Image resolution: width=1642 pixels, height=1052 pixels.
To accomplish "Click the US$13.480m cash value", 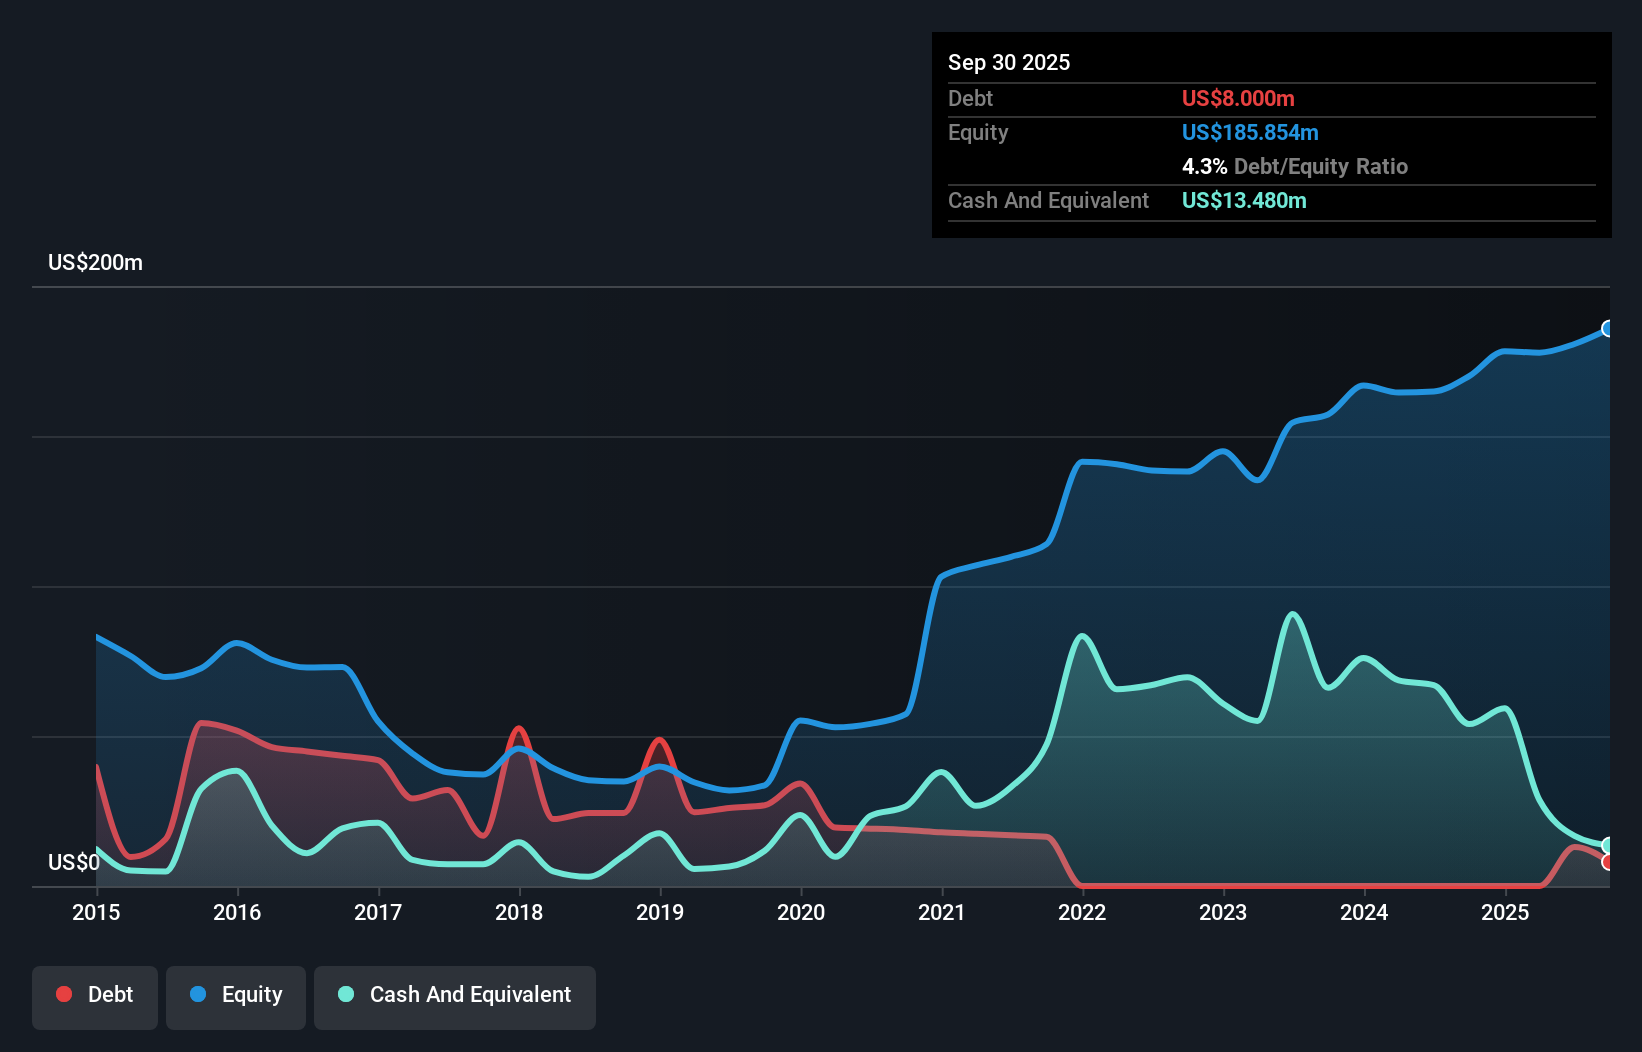I will pyautogui.click(x=1244, y=200).
